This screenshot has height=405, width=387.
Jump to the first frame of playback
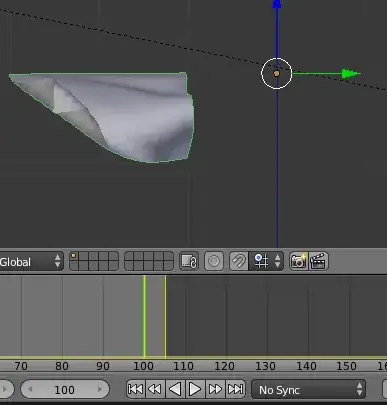click(x=136, y=389)
